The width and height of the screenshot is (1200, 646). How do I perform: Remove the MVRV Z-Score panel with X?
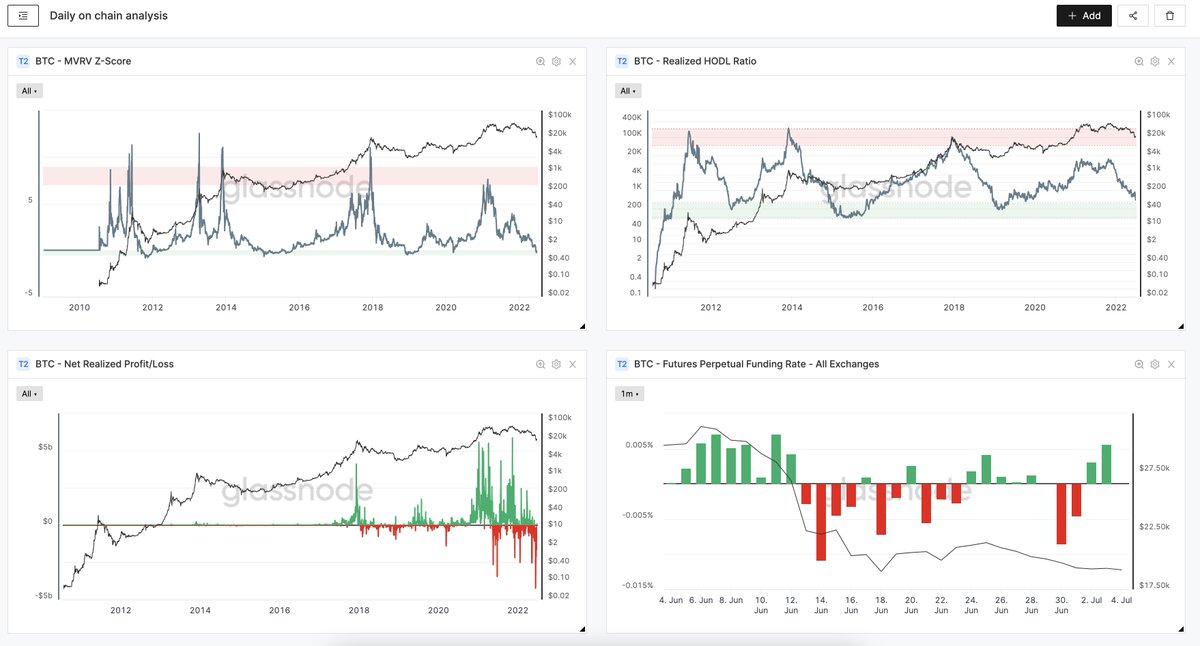[572, 61]
